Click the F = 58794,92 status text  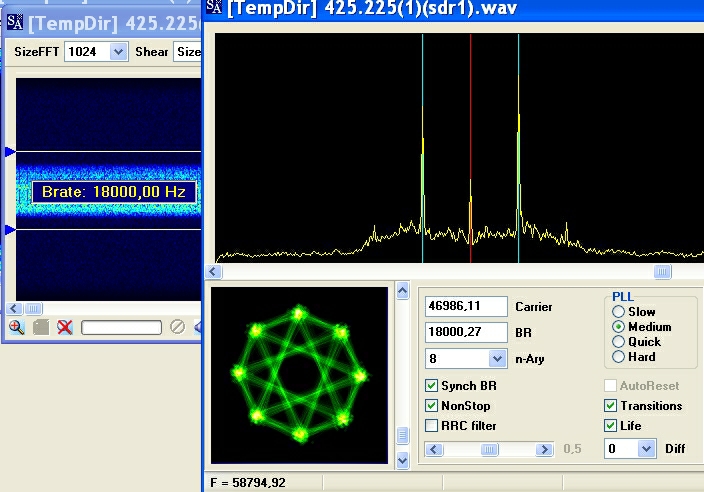248,483
